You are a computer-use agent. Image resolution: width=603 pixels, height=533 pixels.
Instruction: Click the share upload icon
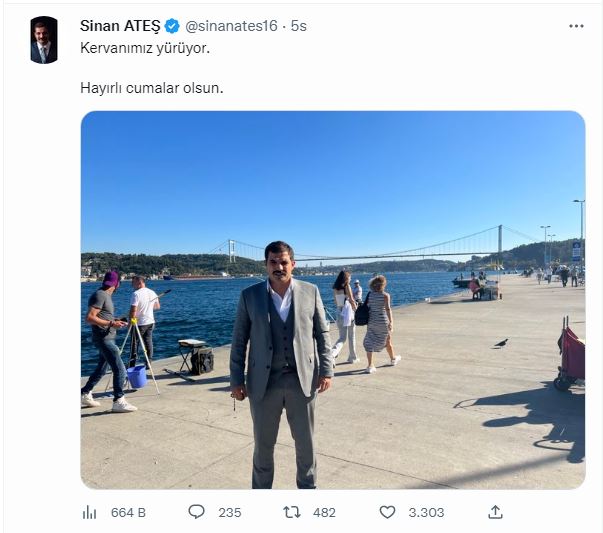(495, 512)
